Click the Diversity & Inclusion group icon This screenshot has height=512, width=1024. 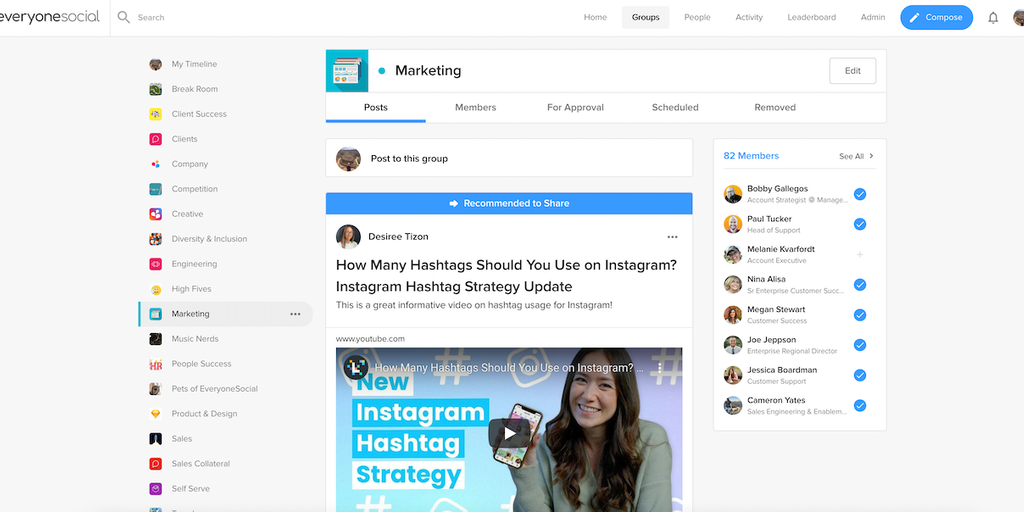tap(155, 239)
